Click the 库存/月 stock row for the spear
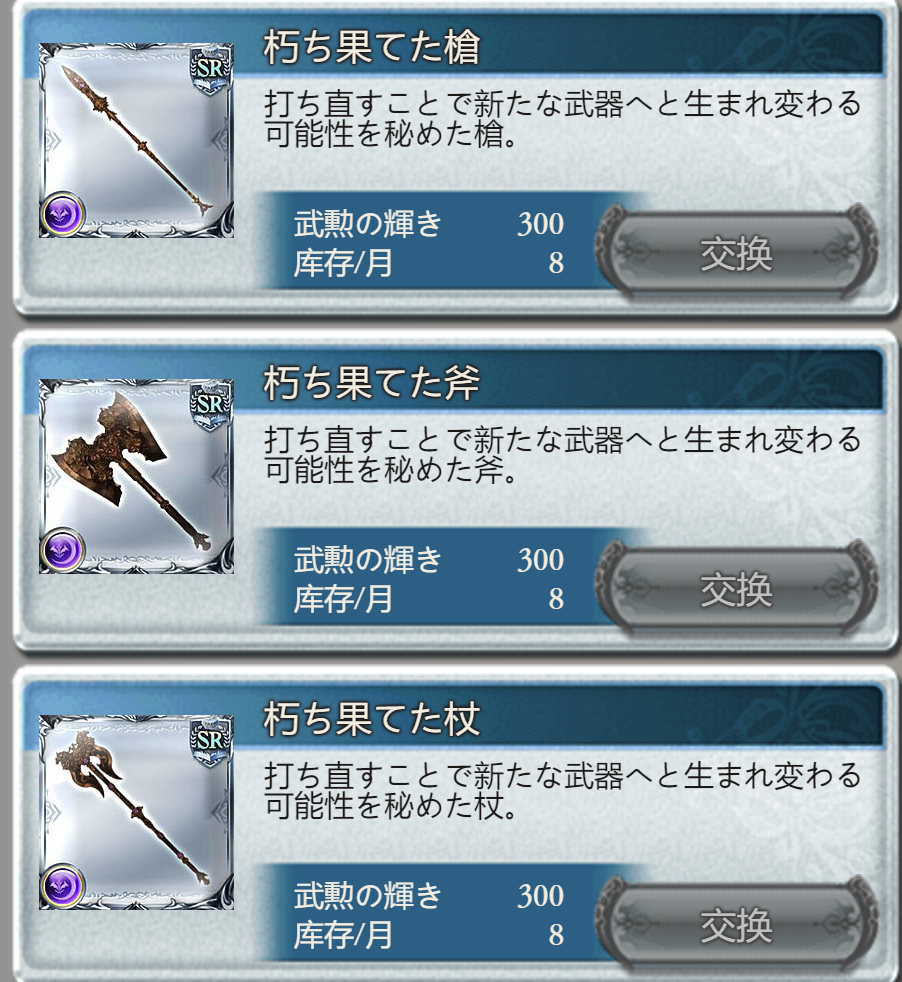902x982 pixels. tap(429, 262)
